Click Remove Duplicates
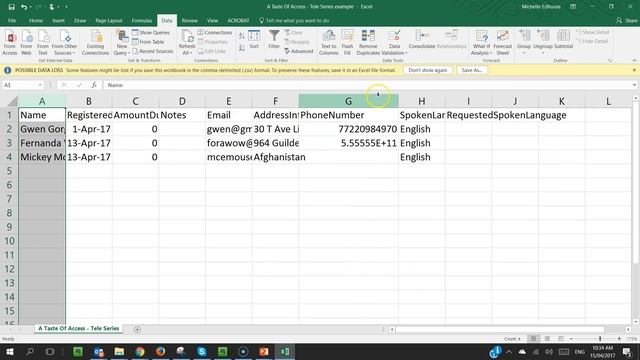The width and height of the screenshot is (640, 360). pyautogui.click(x=368, y=42)
